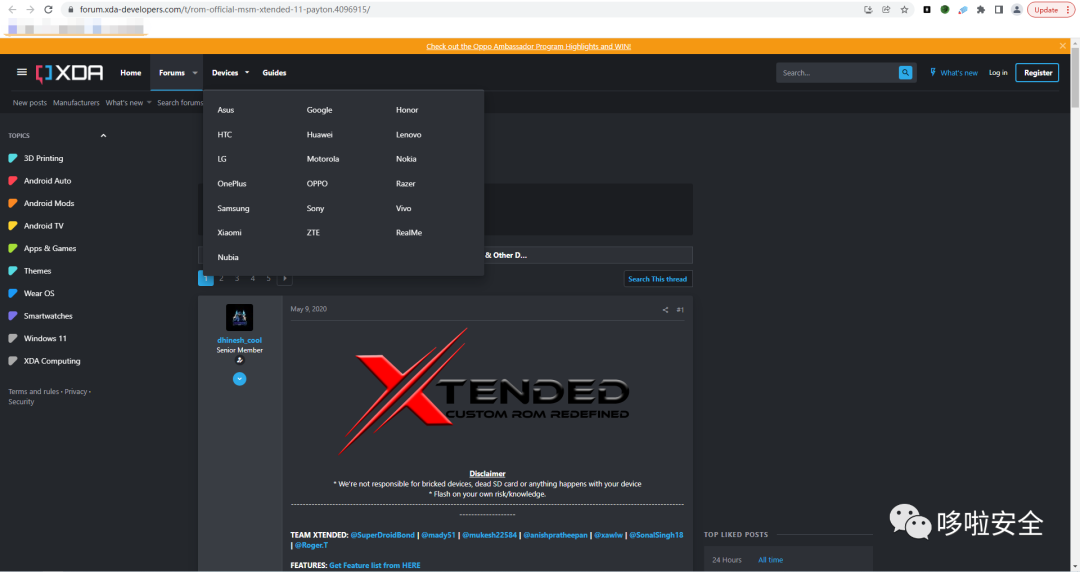Go back with the browser back arrow
The width and height of the screenshot is (1080, 572).
(12, 10)
